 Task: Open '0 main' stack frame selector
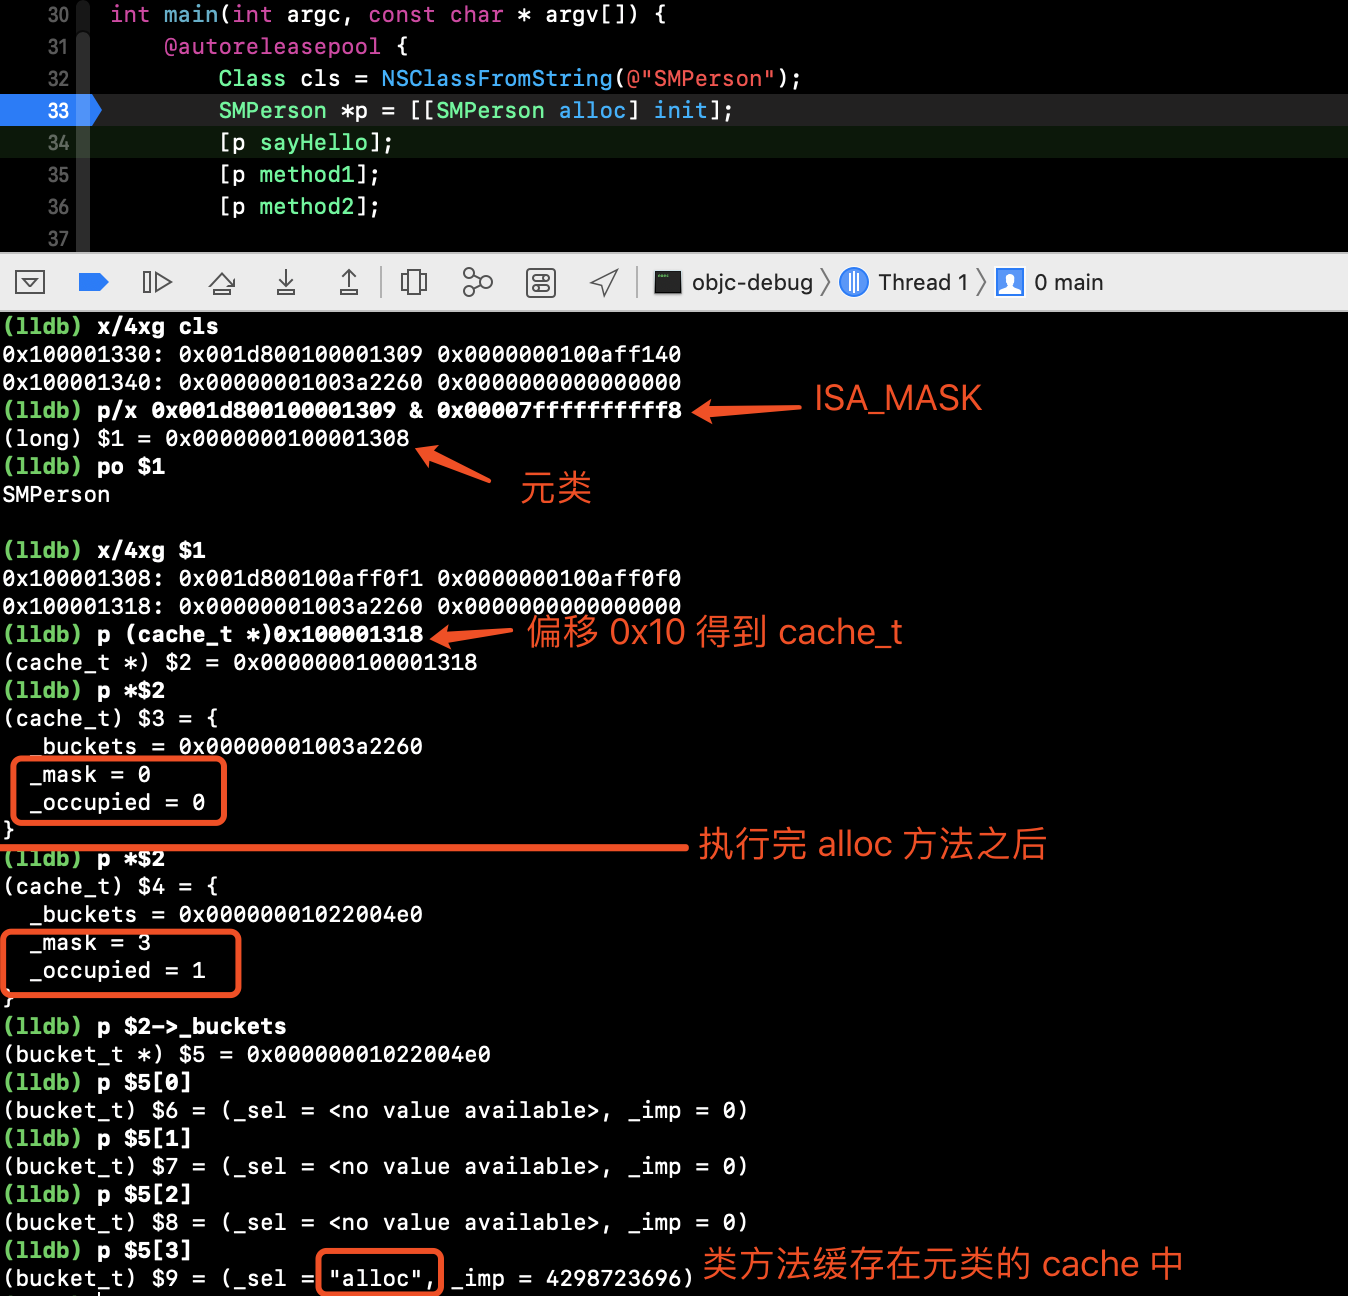point(1050,283)
